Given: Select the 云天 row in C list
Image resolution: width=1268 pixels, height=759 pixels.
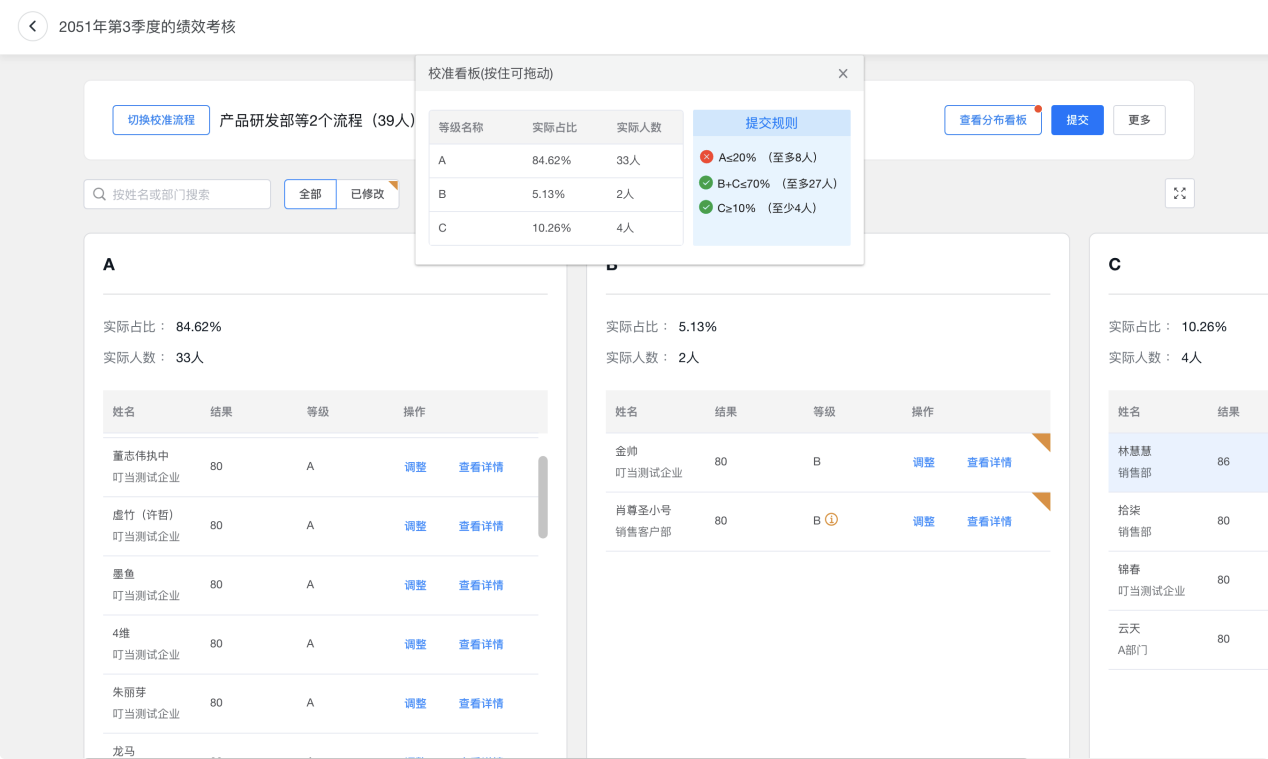Looking at the screenshot, I should pos(1188,639).
